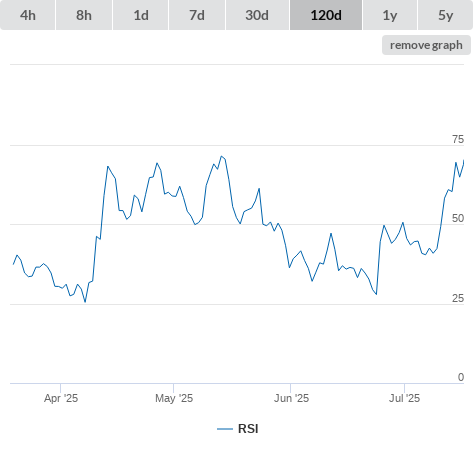The width and height of the screenshot is (474, 455).
Task: Click the active 120d tab
Action: 326,15
